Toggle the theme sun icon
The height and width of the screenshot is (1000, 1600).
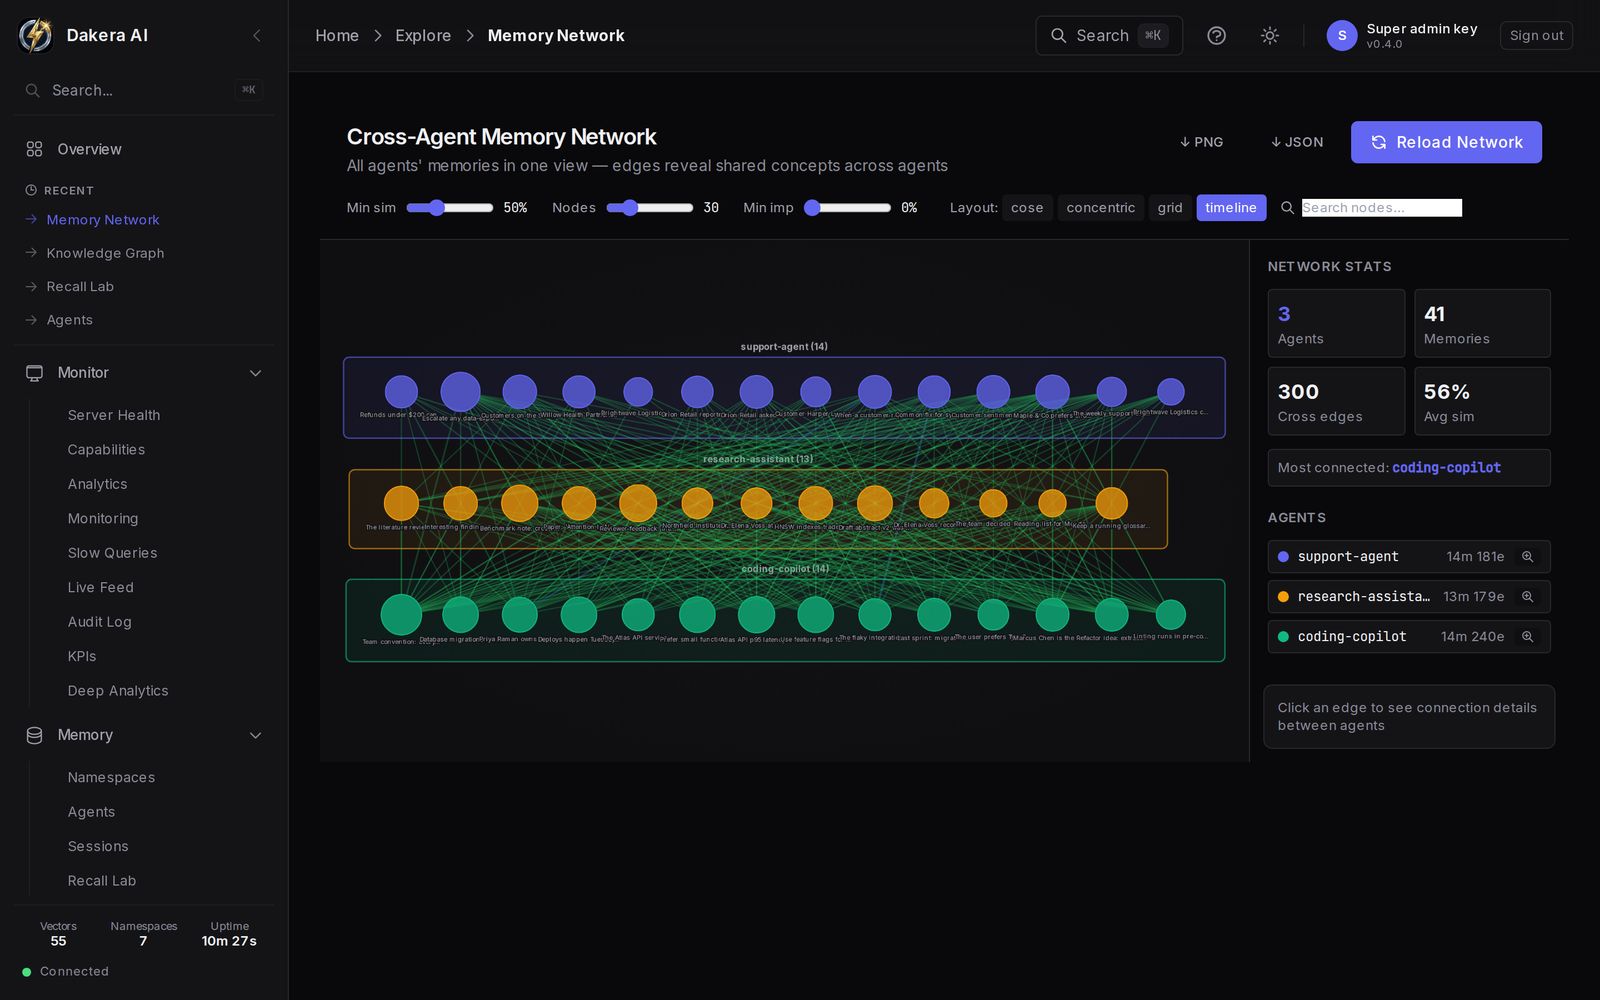click(1269, 35)
